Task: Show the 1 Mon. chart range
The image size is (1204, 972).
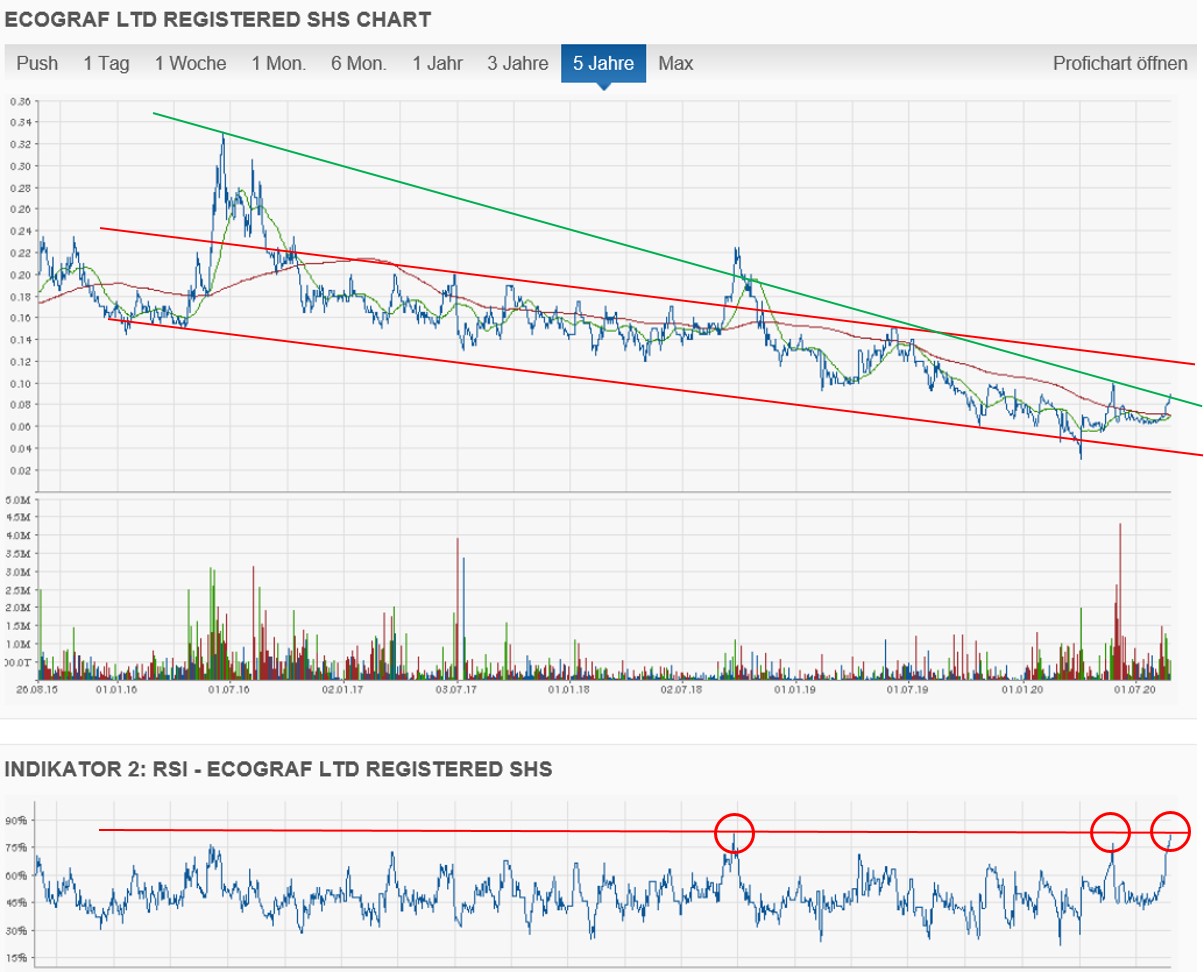Action: coord(278,63)
